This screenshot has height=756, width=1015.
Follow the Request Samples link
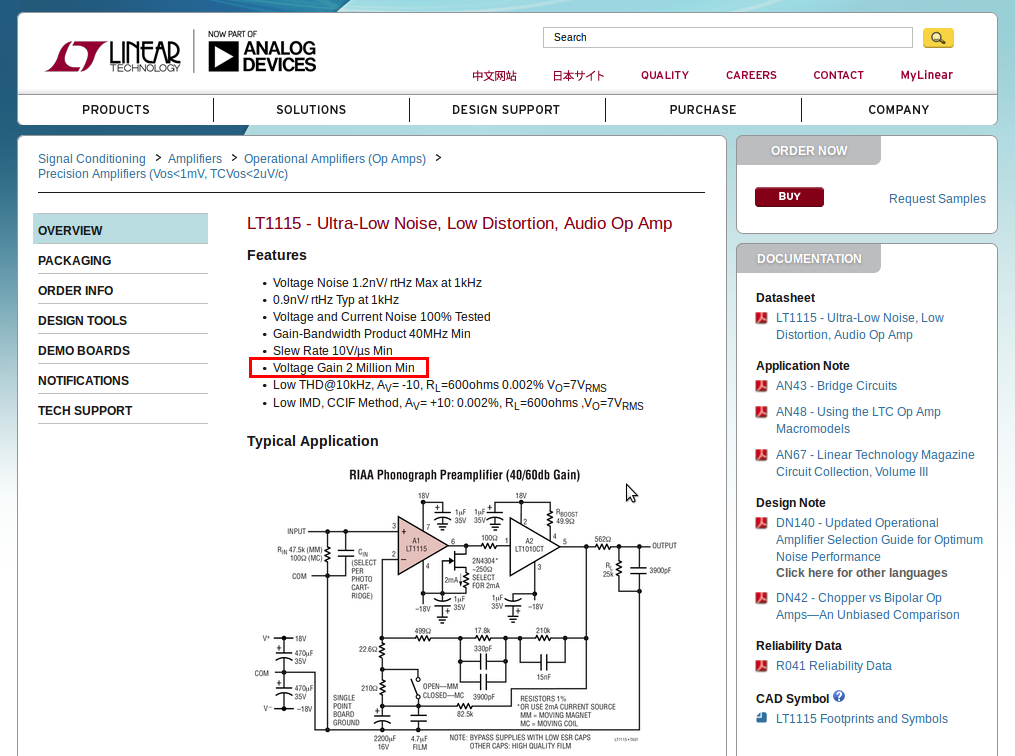(937, 199)
